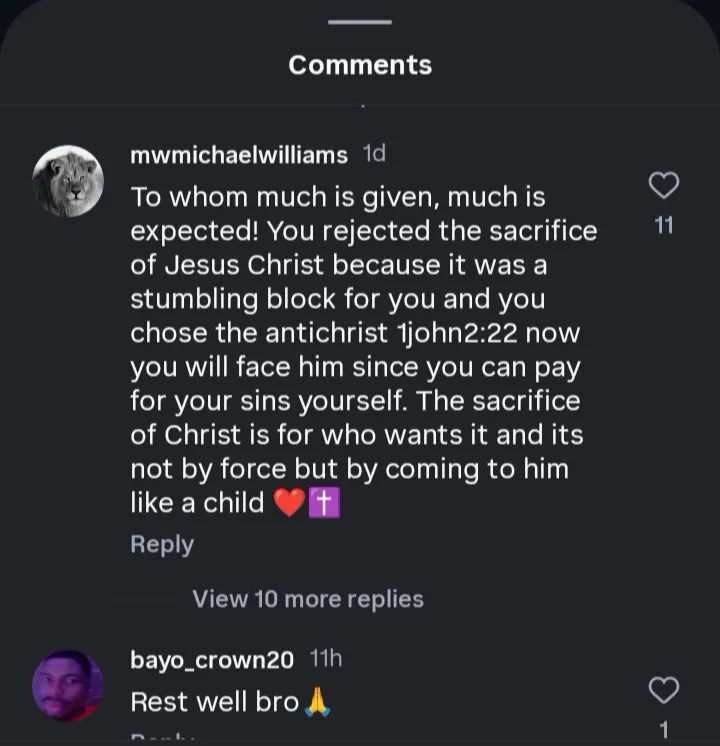720x746 pixels.
Task: View the 11 likes count
Action: tap(664, 226)
